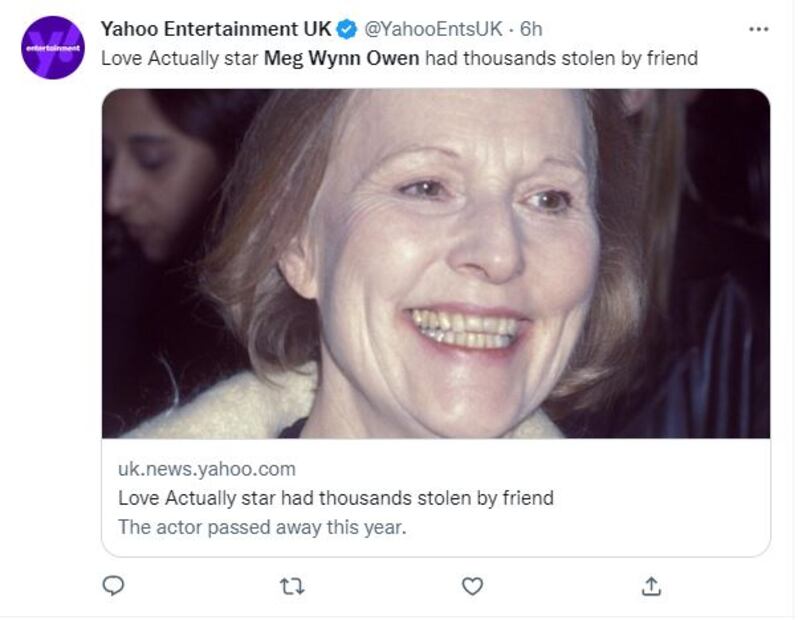Click "The actor passed away this year."
The image size is (798, 620).
[x=262, y=527]
